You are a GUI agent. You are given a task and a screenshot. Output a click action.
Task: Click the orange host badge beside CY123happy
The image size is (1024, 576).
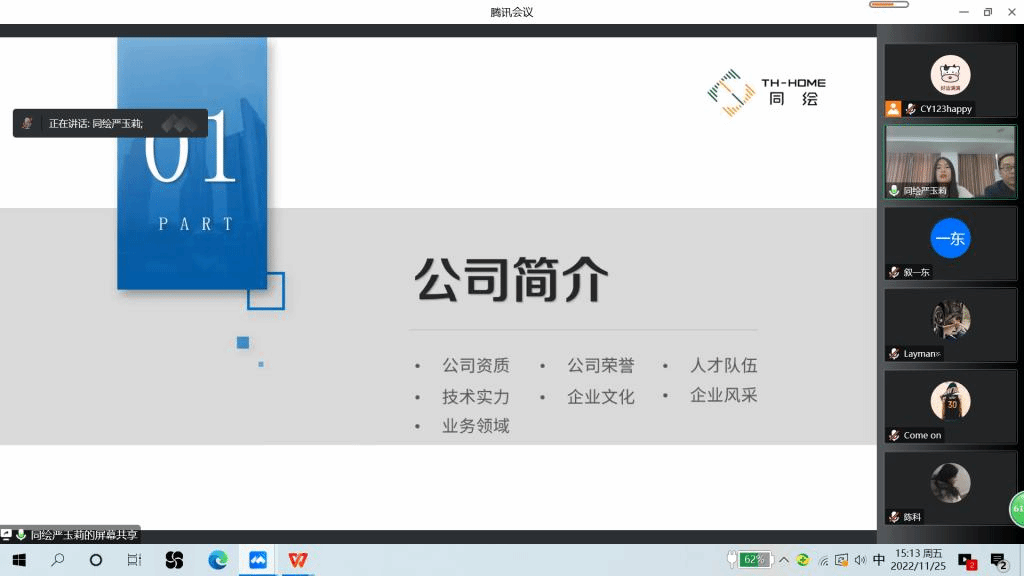893,109
